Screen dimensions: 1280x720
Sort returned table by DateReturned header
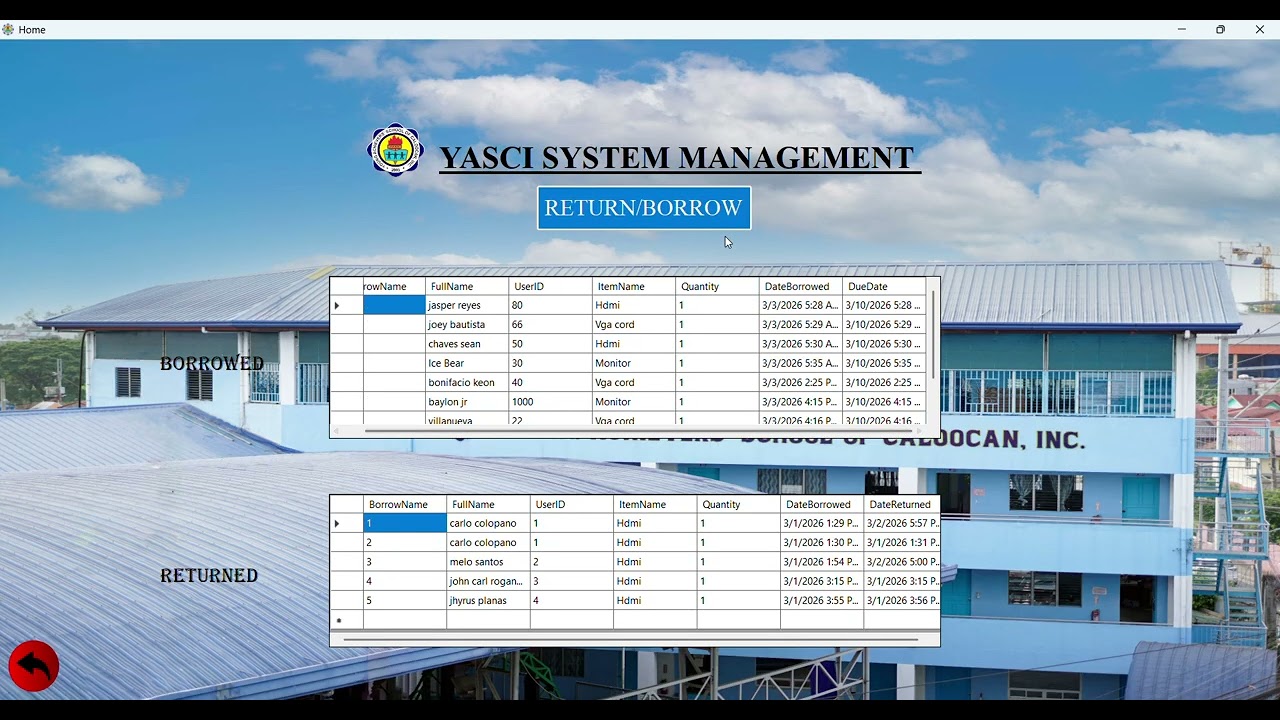click(x=901, y=504)
